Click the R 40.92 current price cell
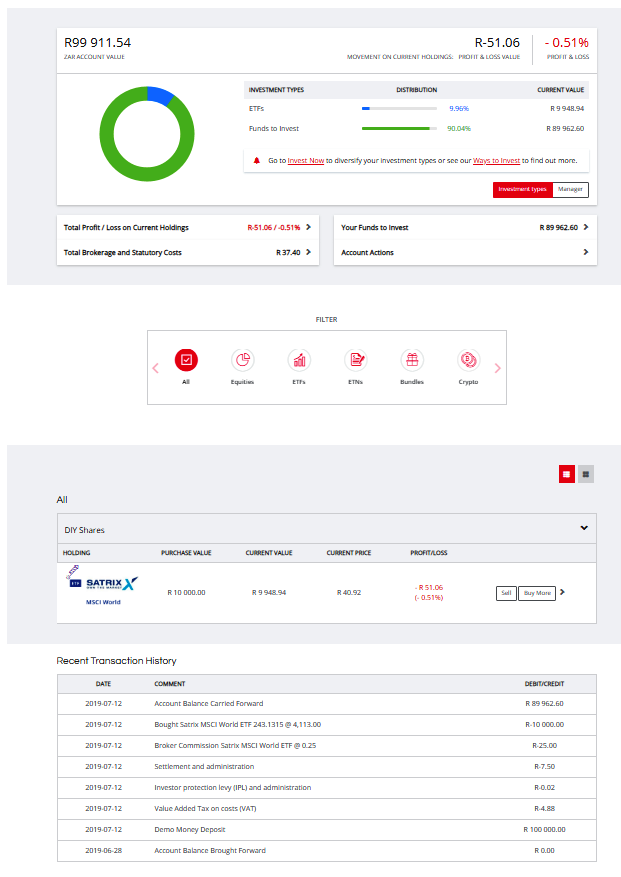Image resolution: width=621 pixels, height=877 pixels. (x=349, y=592)
